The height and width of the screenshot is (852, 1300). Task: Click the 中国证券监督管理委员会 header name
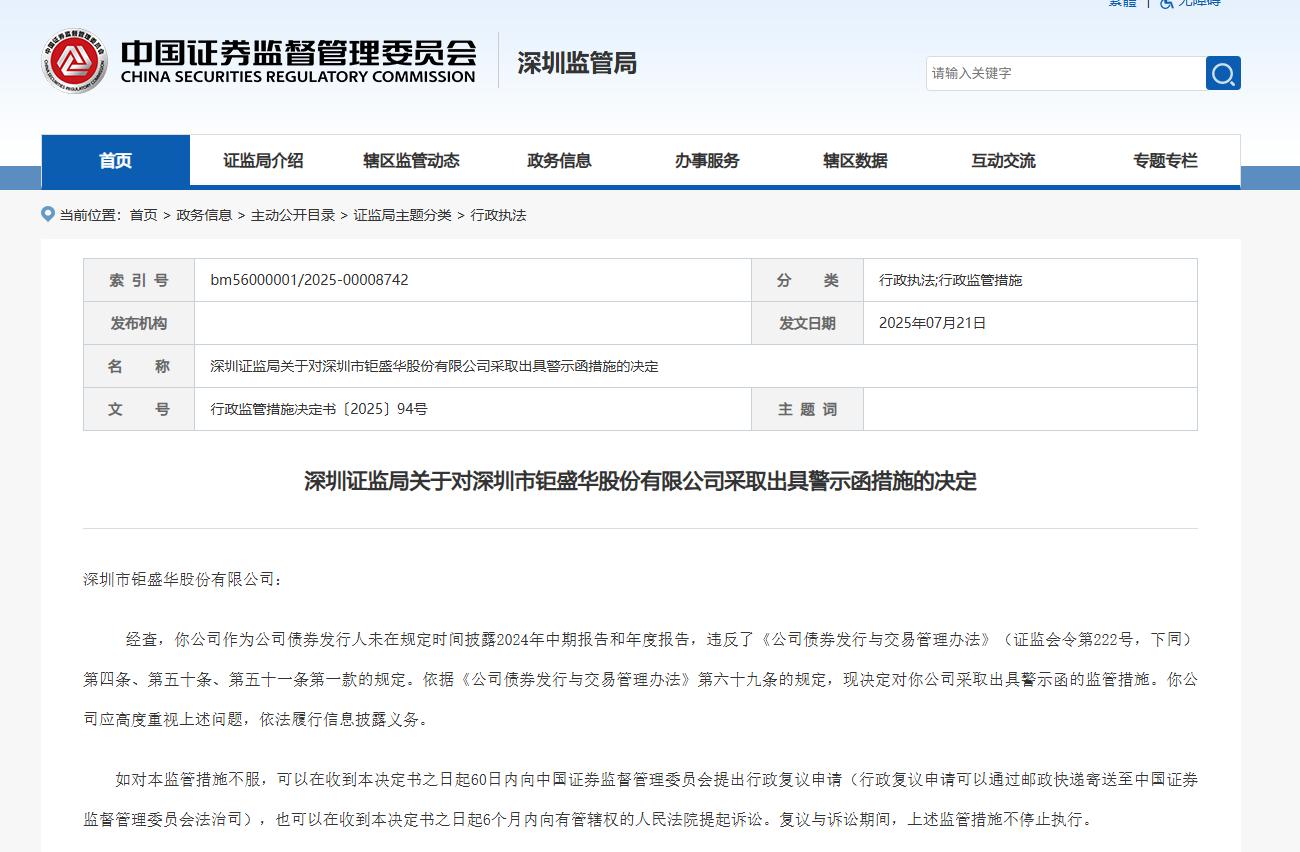coord(298,52)
